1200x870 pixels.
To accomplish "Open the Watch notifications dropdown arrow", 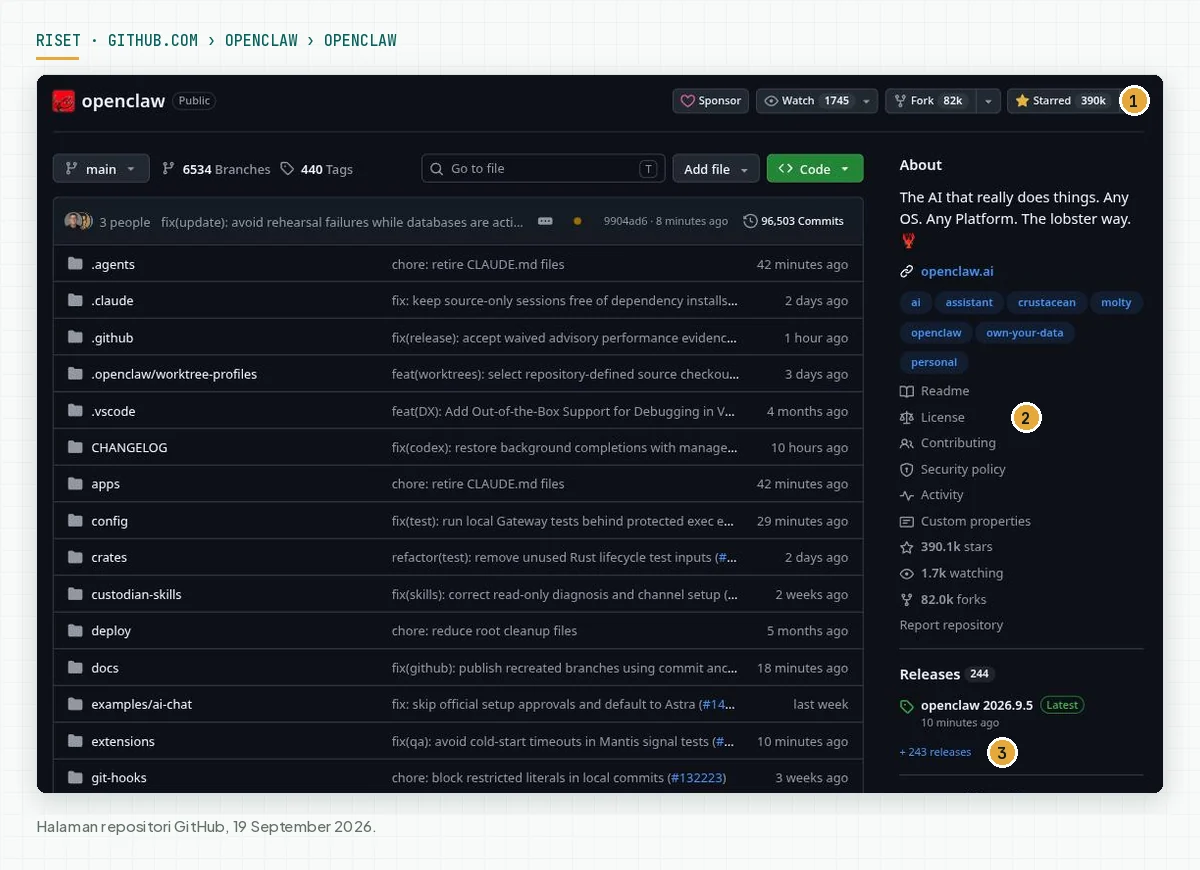I will click(866, 101).
